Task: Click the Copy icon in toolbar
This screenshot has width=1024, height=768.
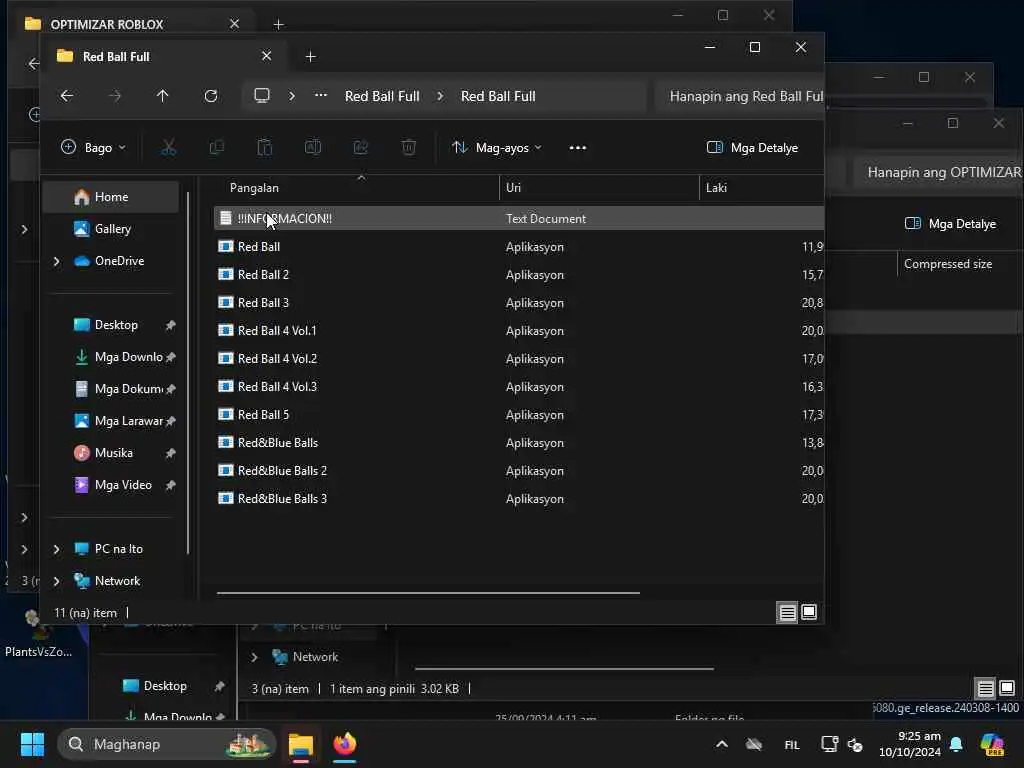Action: [x=216, y=148]
